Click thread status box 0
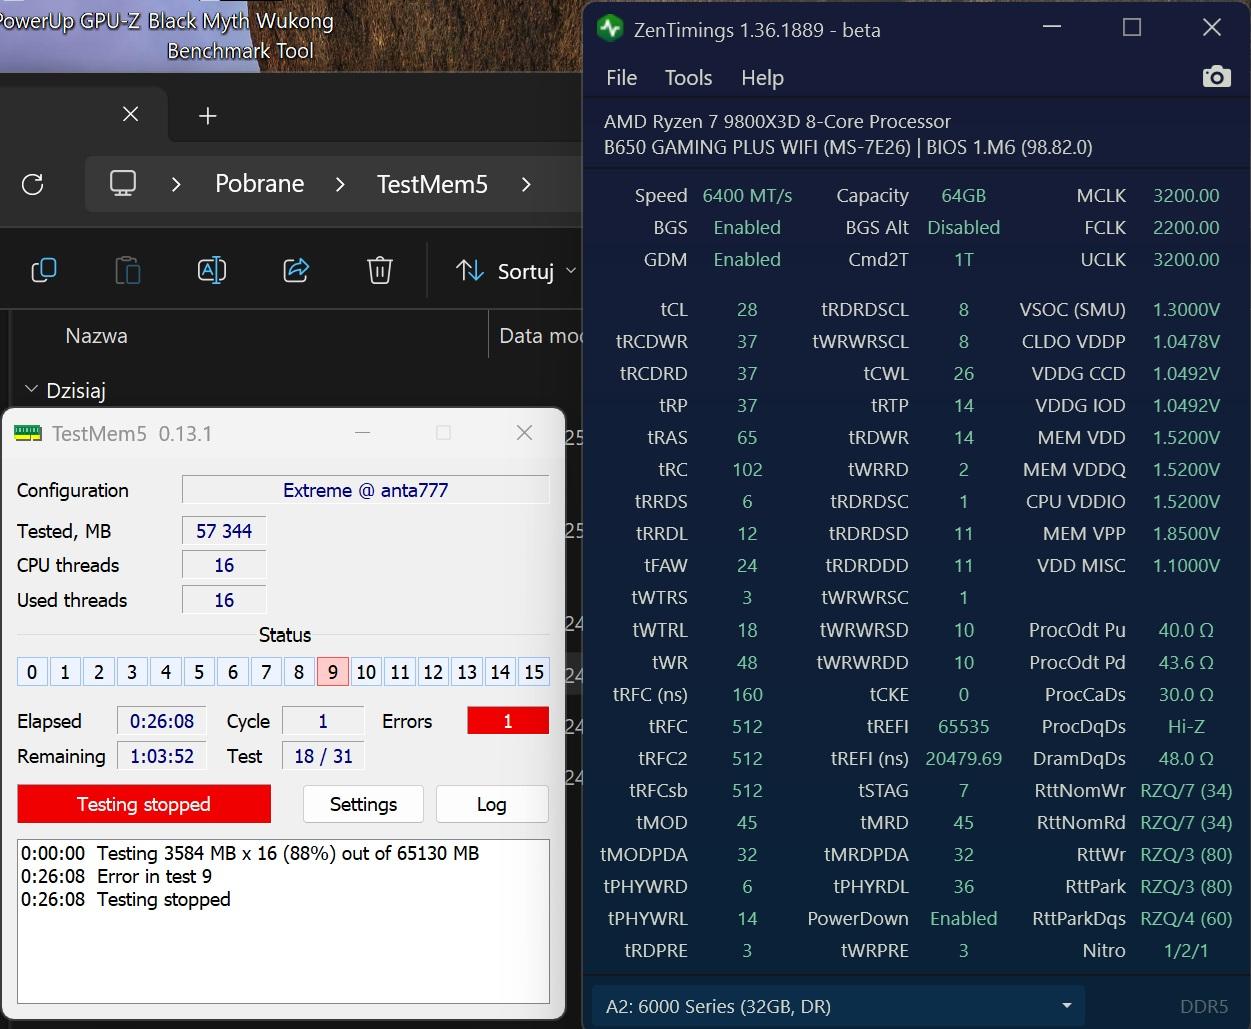This screenshot has height=1029, width=1251. 32,672
